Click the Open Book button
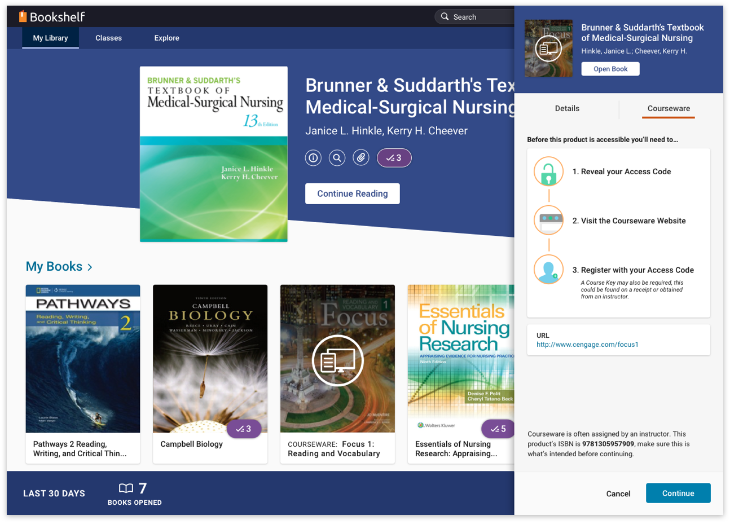 coord(610,69)
